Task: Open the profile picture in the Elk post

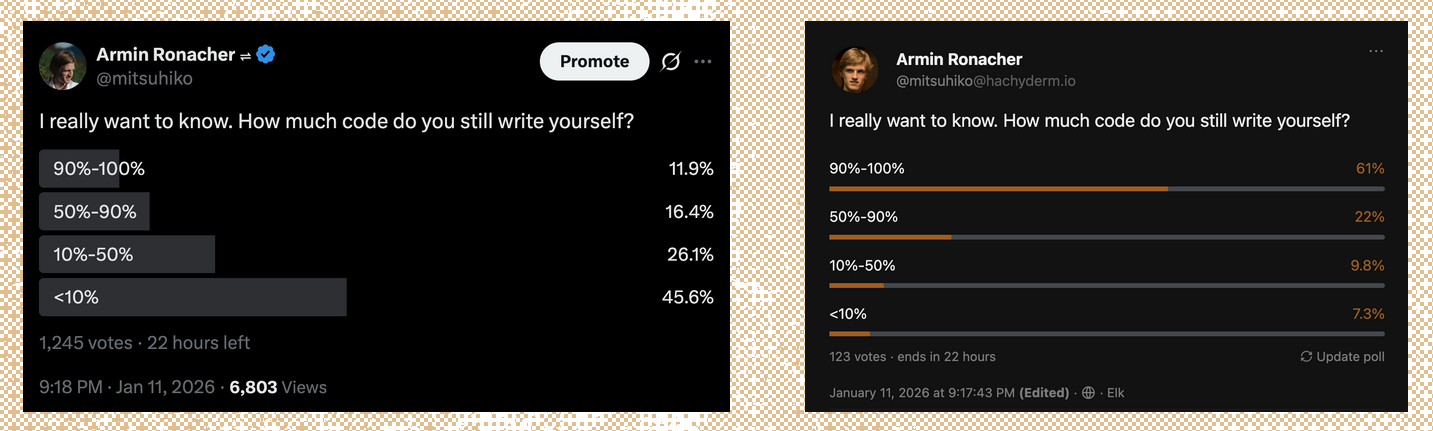Action: (855, 69)
